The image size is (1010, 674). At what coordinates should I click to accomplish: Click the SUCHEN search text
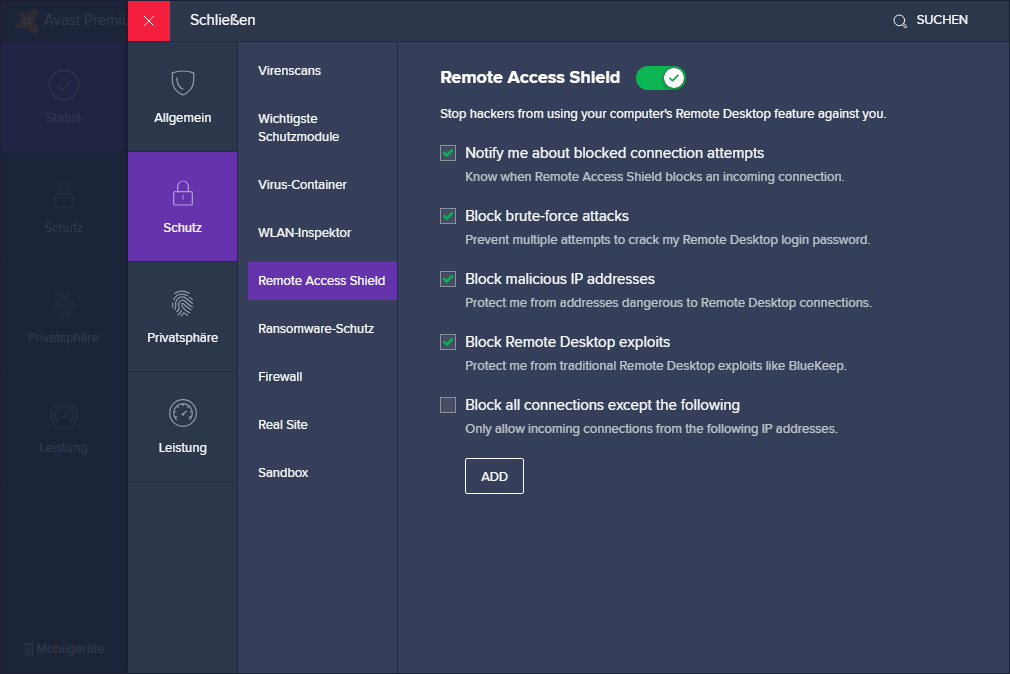tap(942, 20)
